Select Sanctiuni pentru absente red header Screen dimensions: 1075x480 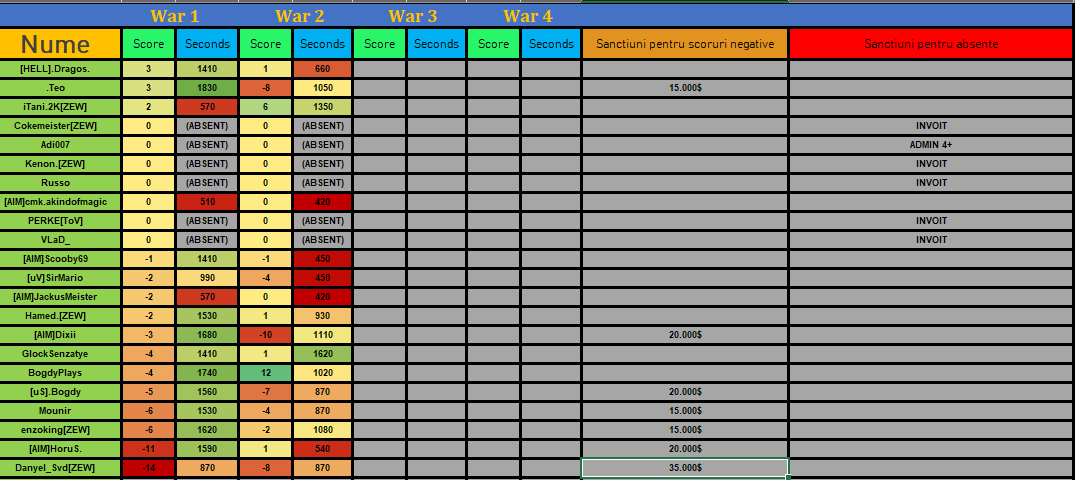point(931,44)
